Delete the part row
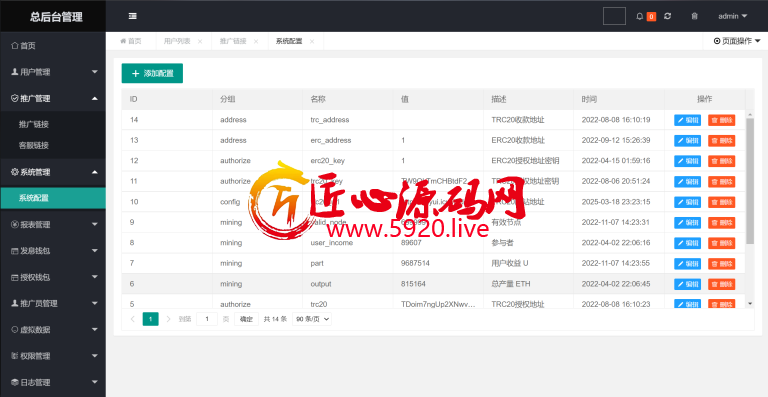768x397 pixels. 721,264
